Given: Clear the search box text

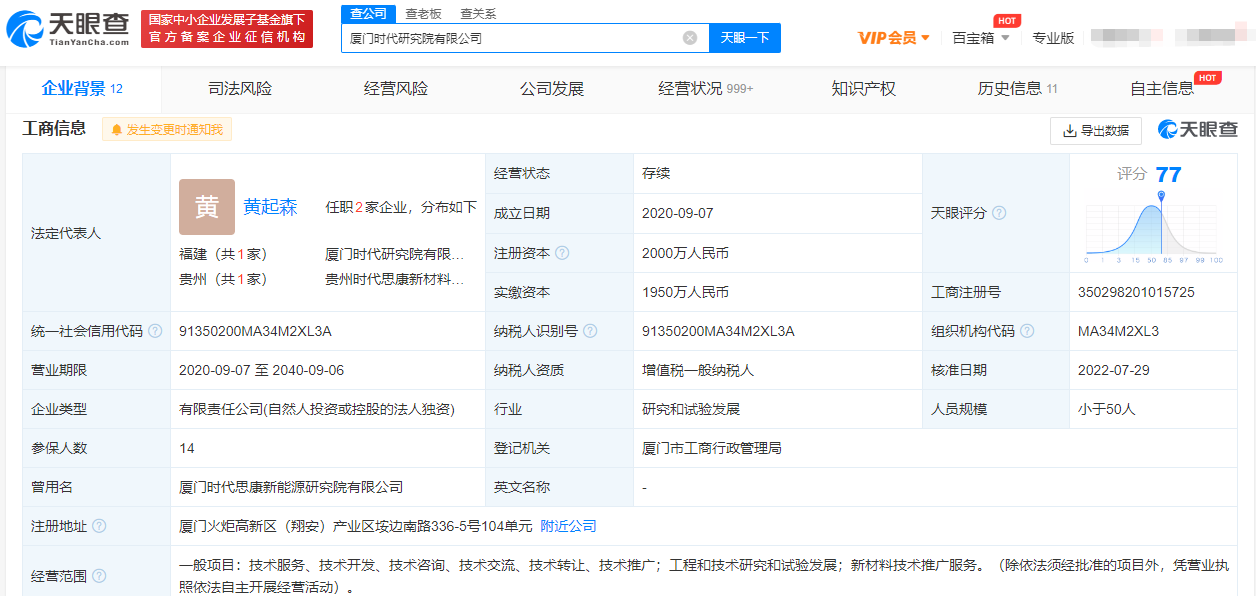Looking at the screenshot, I should [x=690, y=38].
